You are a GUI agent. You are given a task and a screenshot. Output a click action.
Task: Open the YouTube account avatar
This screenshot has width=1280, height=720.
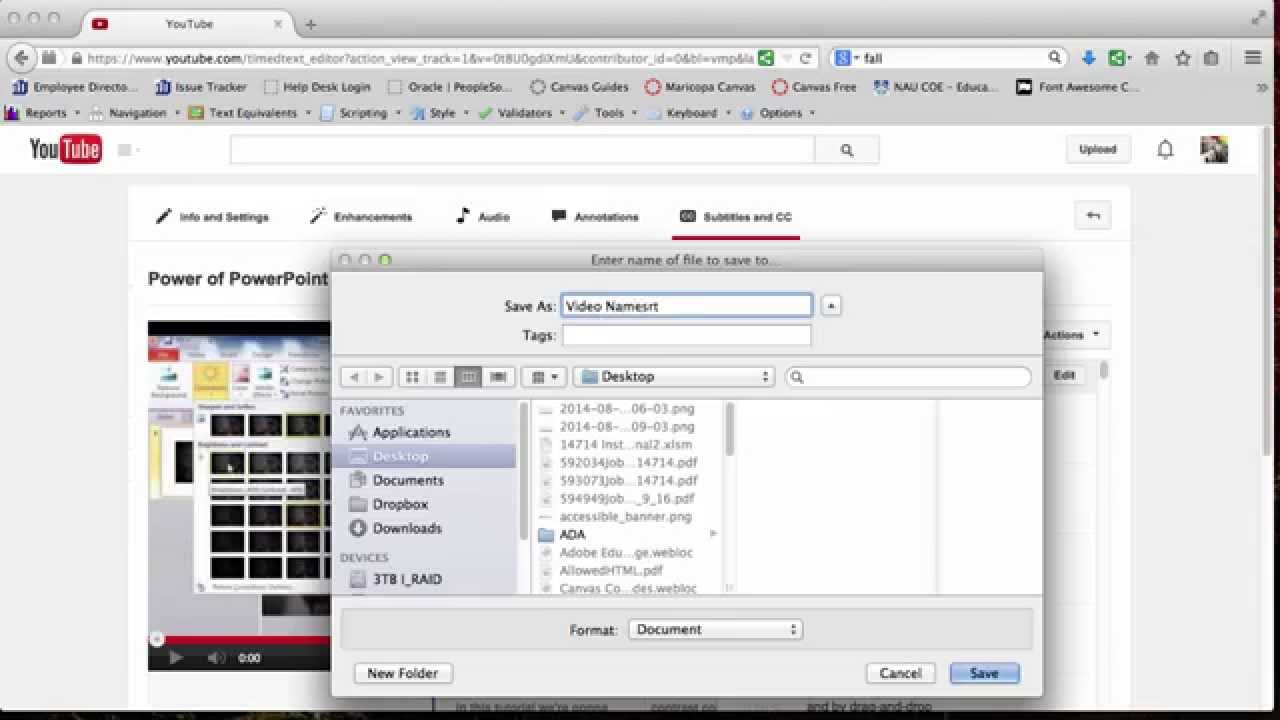[1214, 150]
